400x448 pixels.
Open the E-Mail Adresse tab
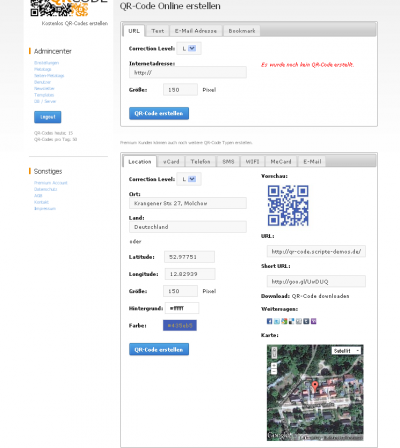pos(196,31)
